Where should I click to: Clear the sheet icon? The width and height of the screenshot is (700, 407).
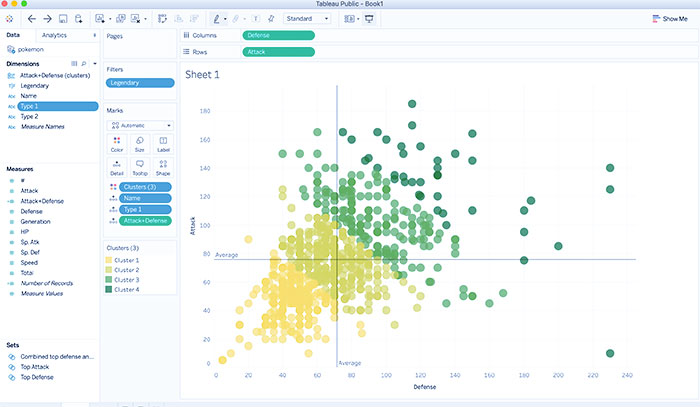135,19
